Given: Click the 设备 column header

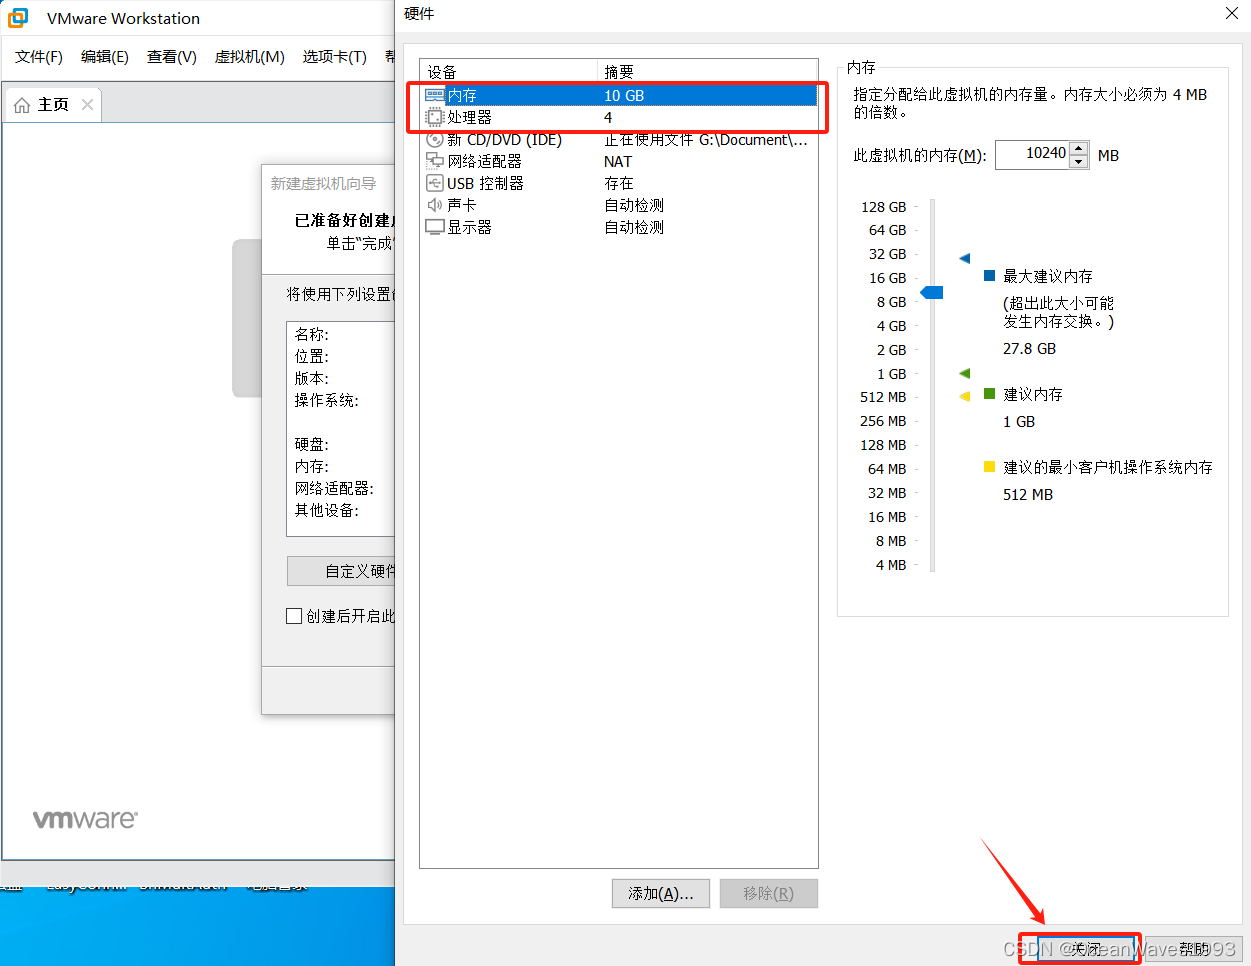Looking at the screenshot, I should [509, 72].
